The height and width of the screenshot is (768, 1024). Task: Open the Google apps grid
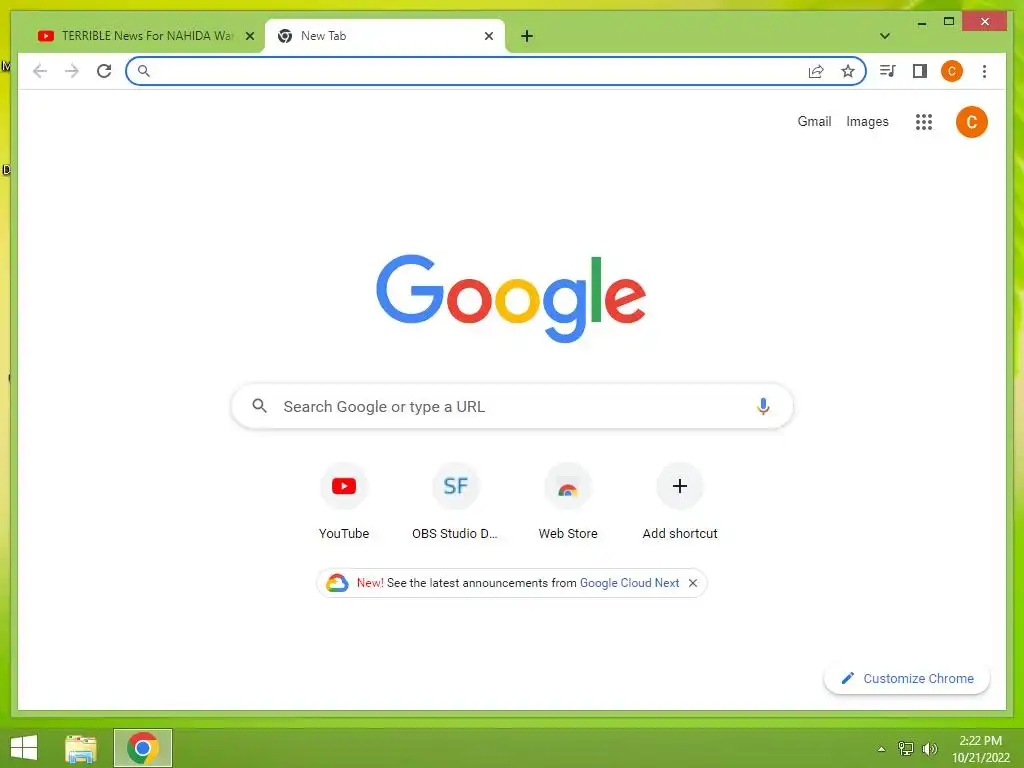point(923,121)
